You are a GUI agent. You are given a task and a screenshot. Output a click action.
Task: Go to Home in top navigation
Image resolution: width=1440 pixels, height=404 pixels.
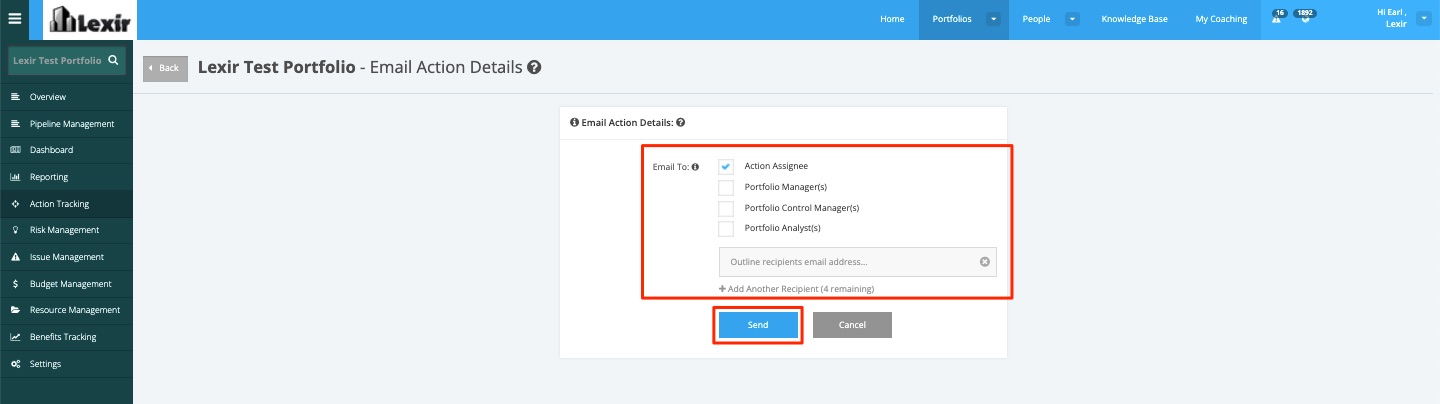point(892,19)
